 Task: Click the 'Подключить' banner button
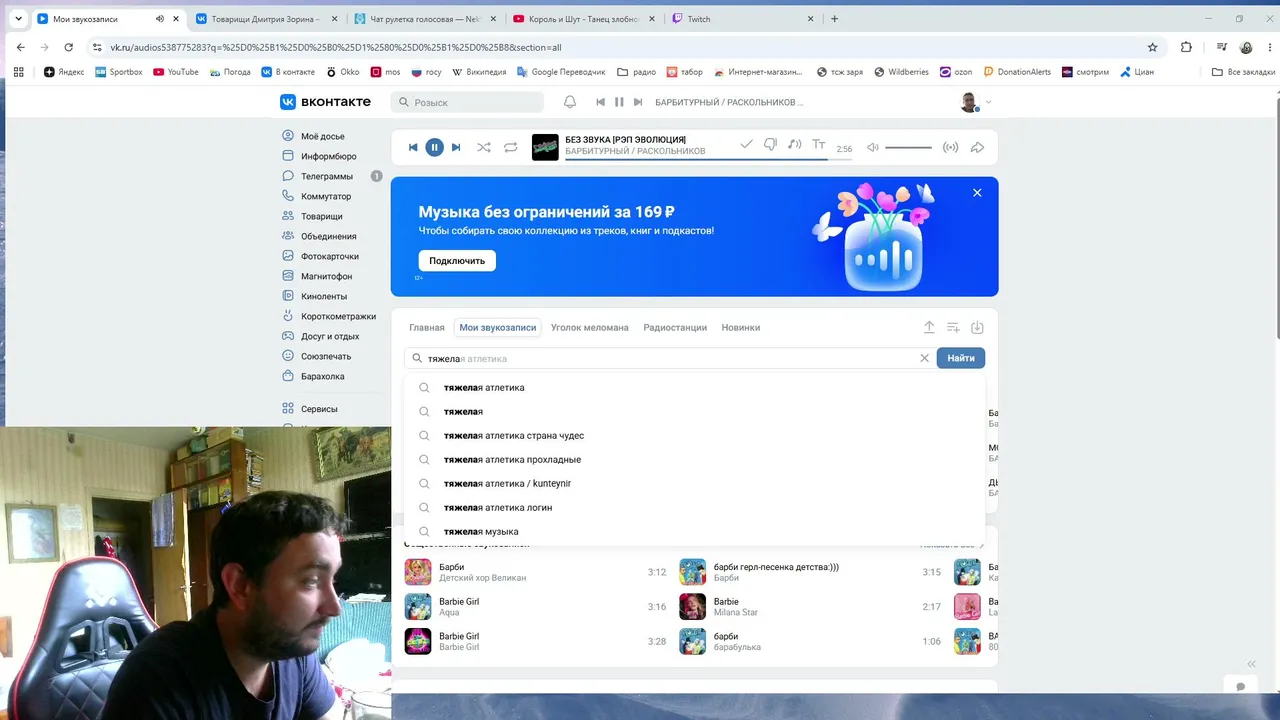(457, 261)
